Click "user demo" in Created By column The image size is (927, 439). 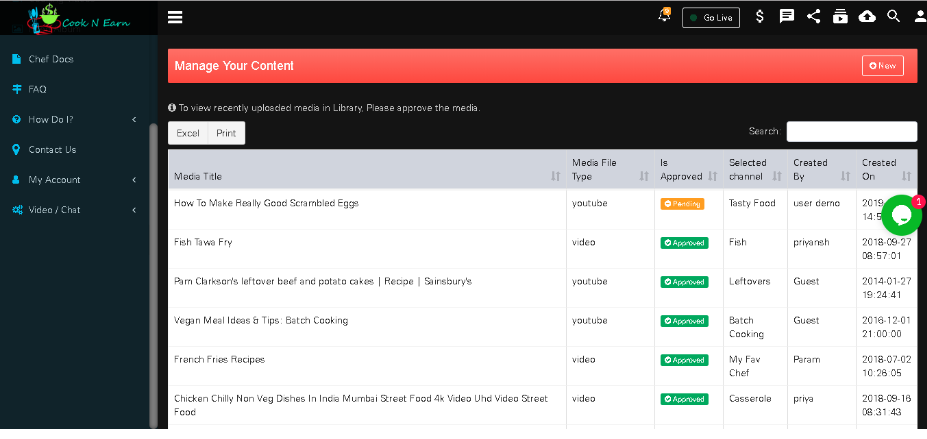(x=816, y=203)
